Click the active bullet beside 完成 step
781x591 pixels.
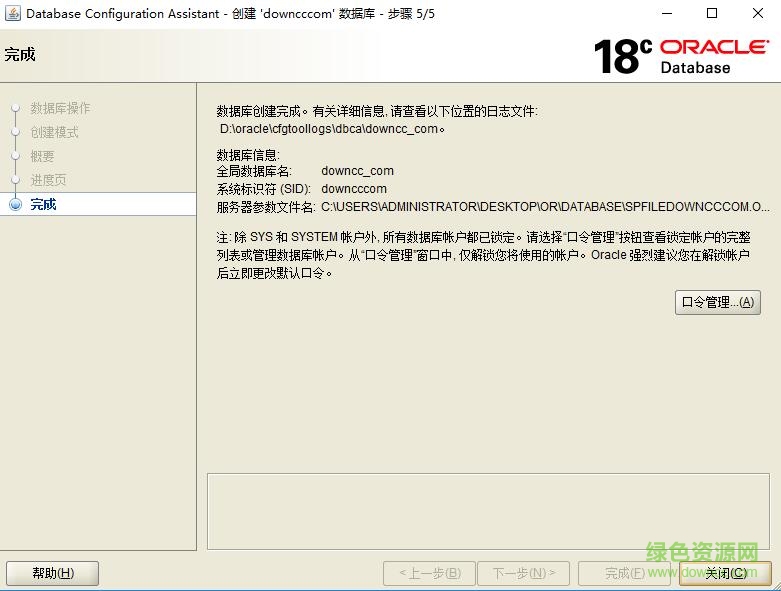15,204
